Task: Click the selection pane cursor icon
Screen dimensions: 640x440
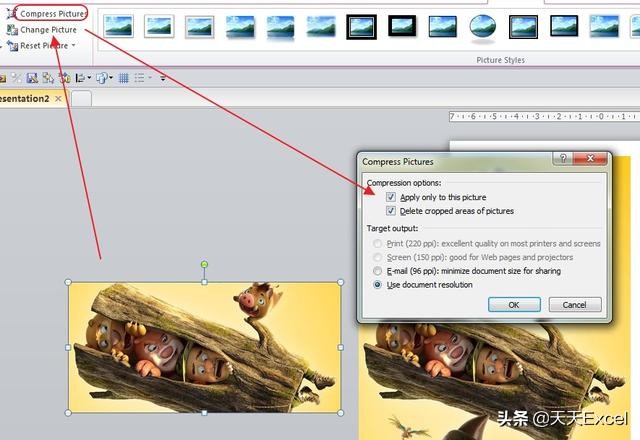Action: coord(49,78)
